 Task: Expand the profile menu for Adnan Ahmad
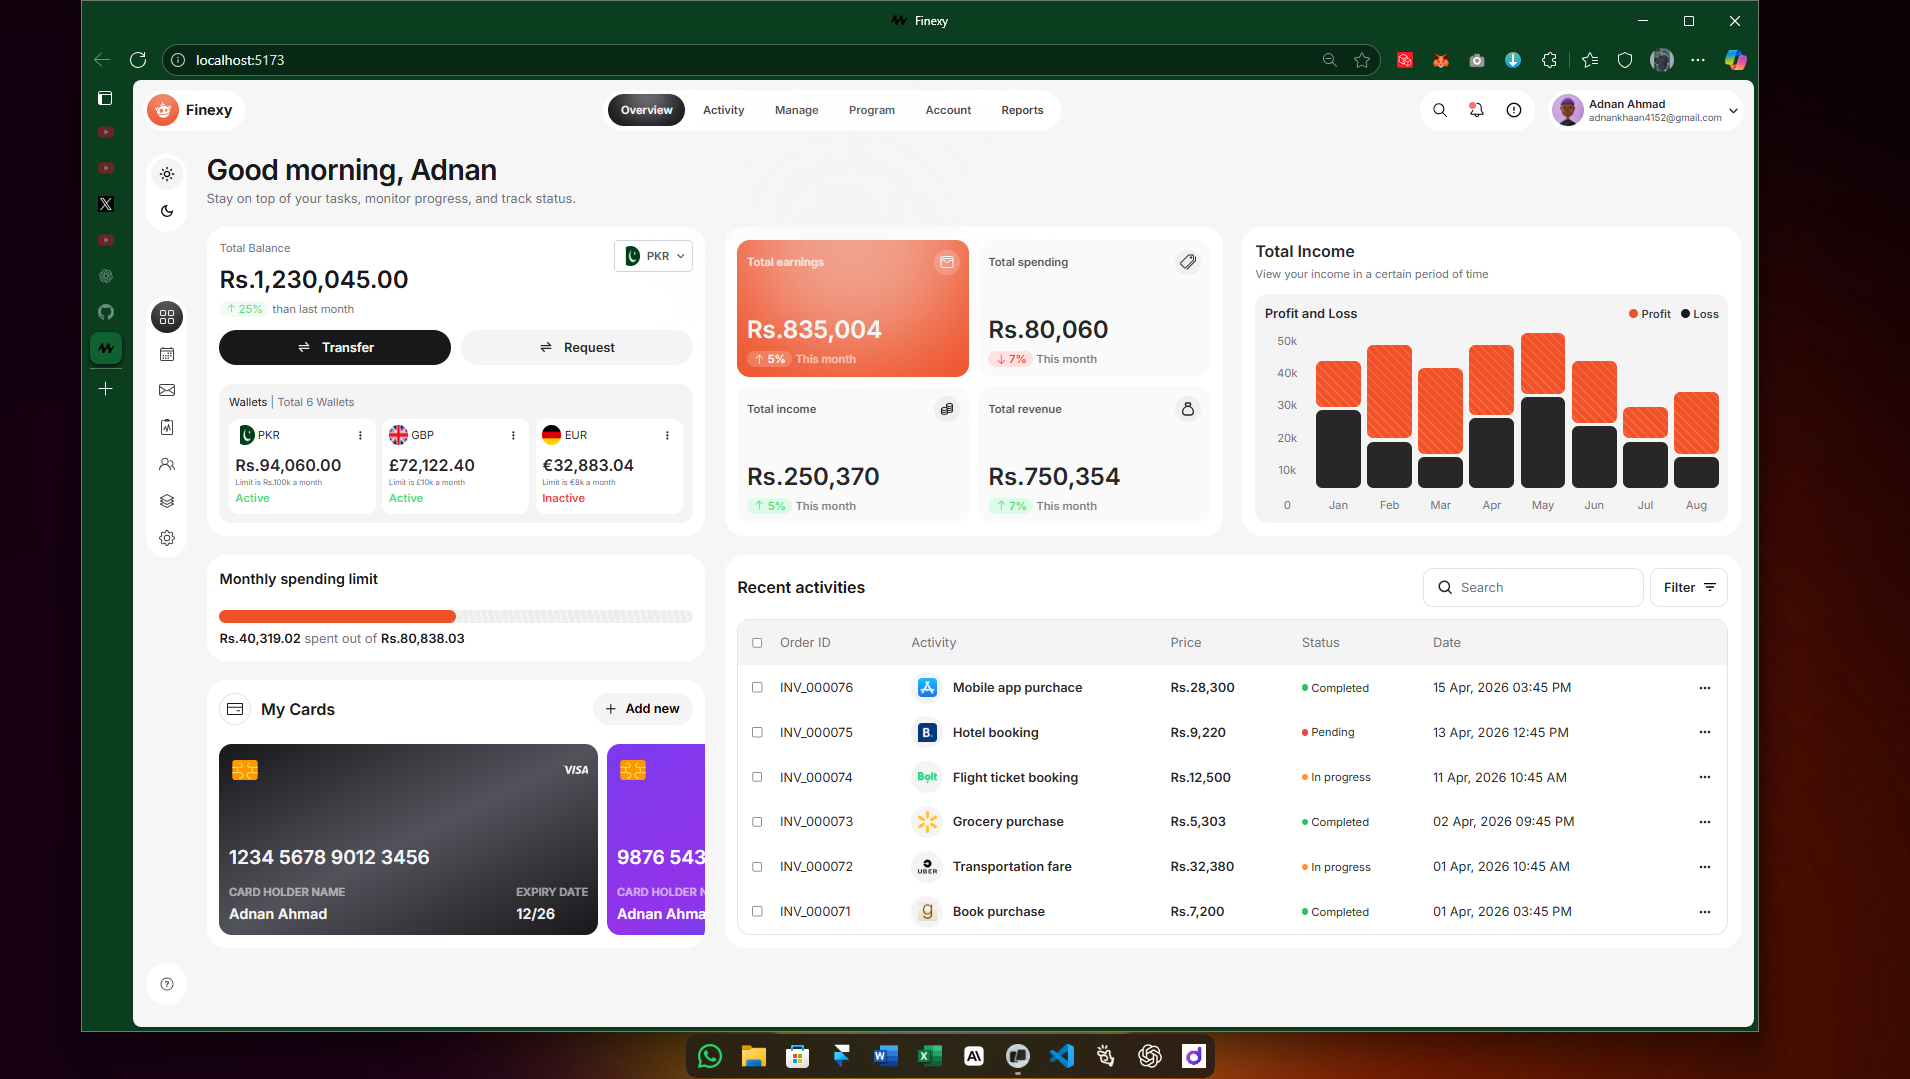click(1733, 110)
